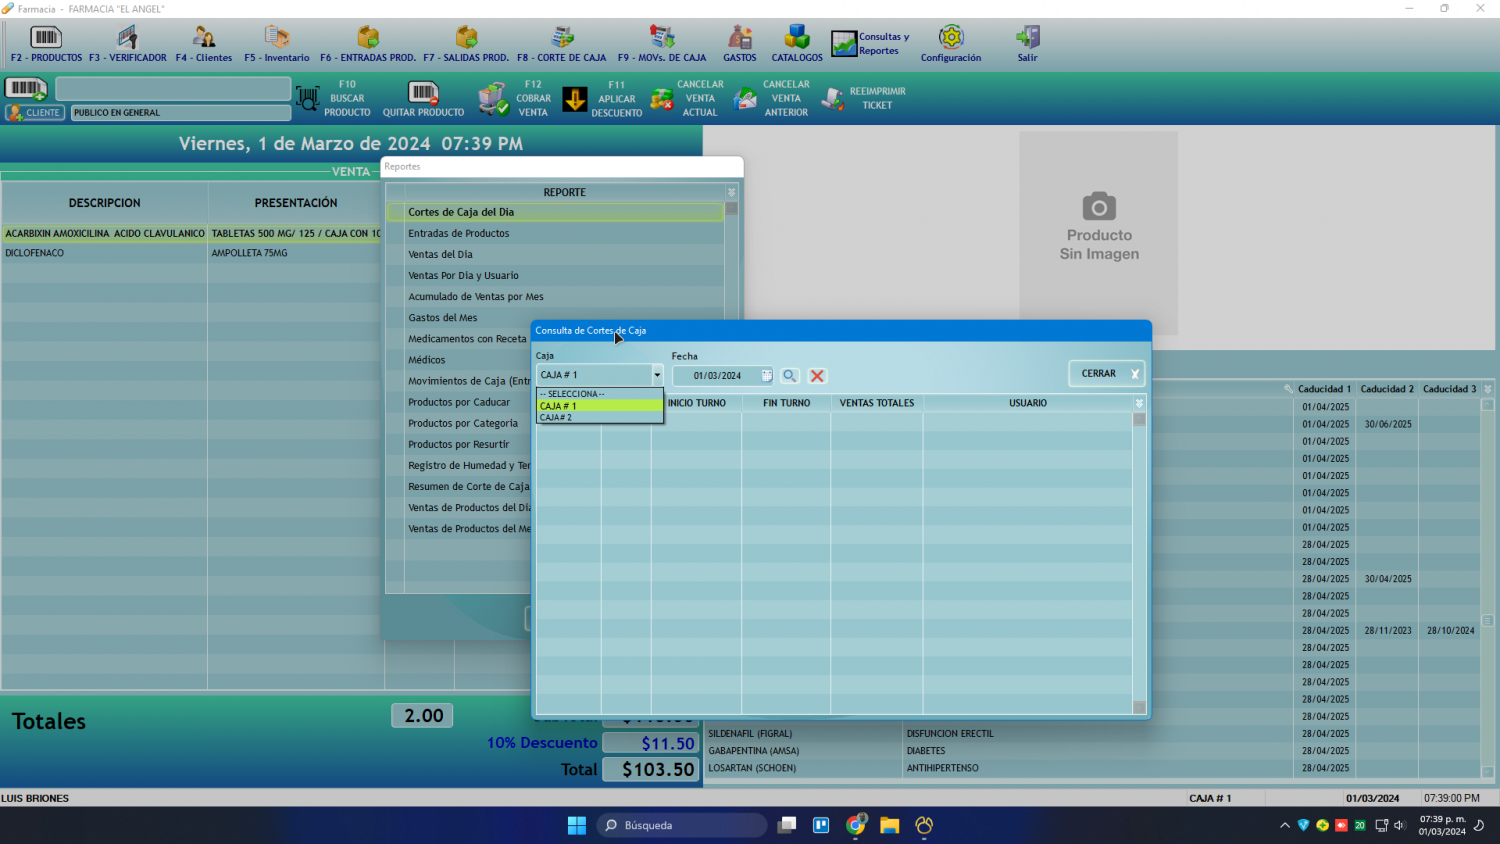Click the VENTAS TOTALES column header
Viewport: 1500px width, 844px height.
coord(877,403)
